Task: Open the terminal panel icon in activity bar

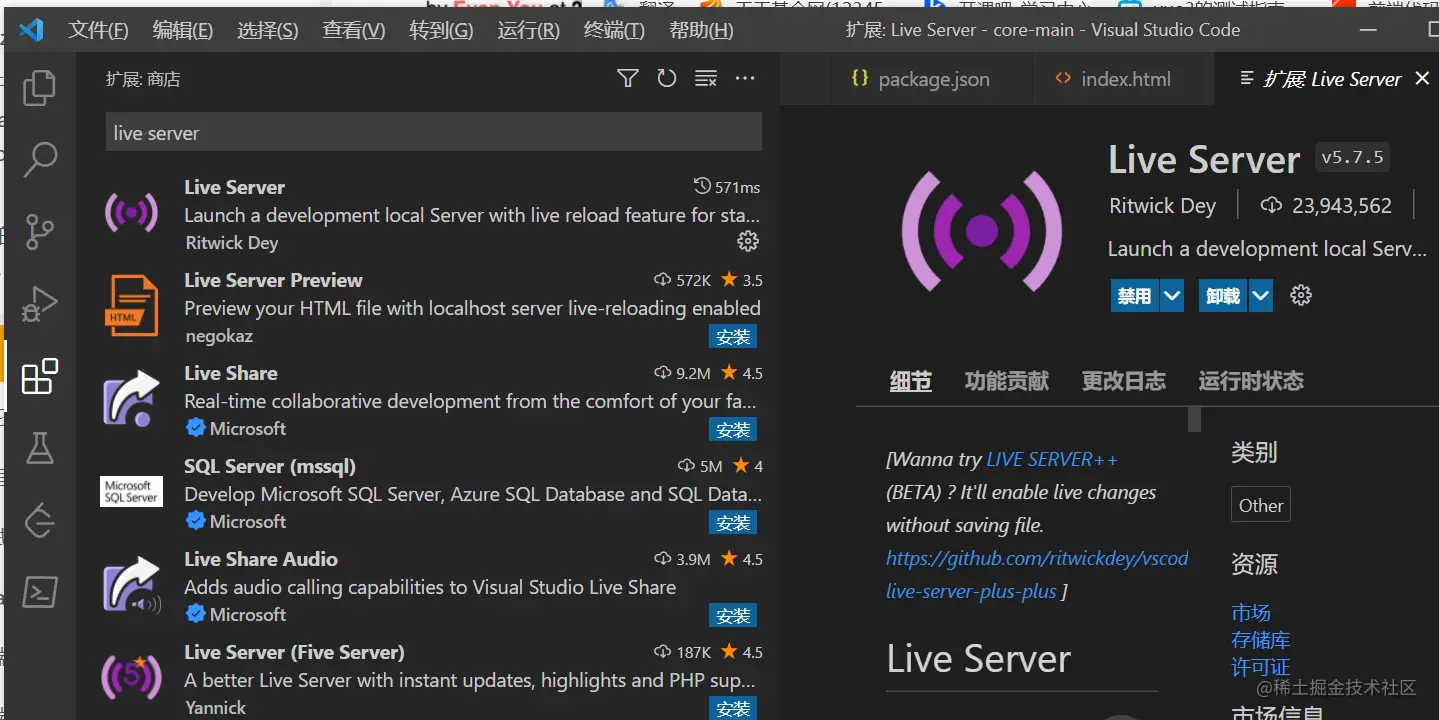Action: (x=40, y=593)
